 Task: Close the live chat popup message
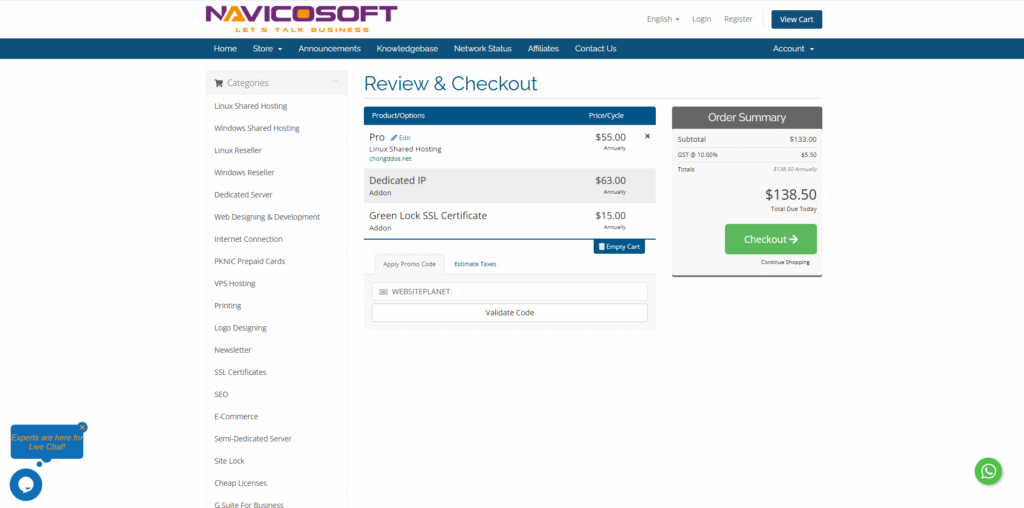coord(82,427)
